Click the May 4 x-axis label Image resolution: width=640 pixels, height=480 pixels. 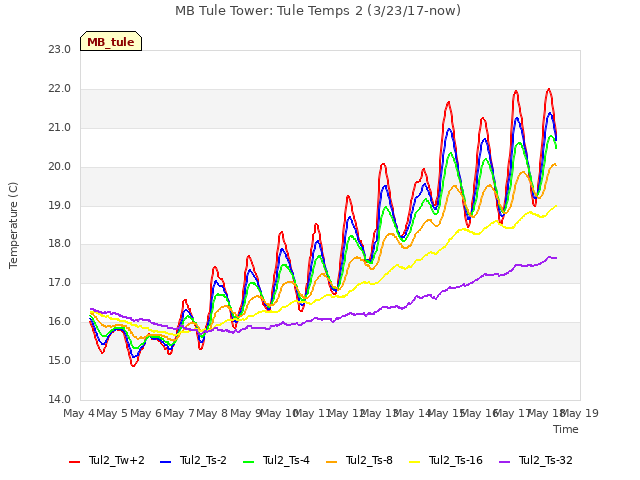tap(78, 413)
